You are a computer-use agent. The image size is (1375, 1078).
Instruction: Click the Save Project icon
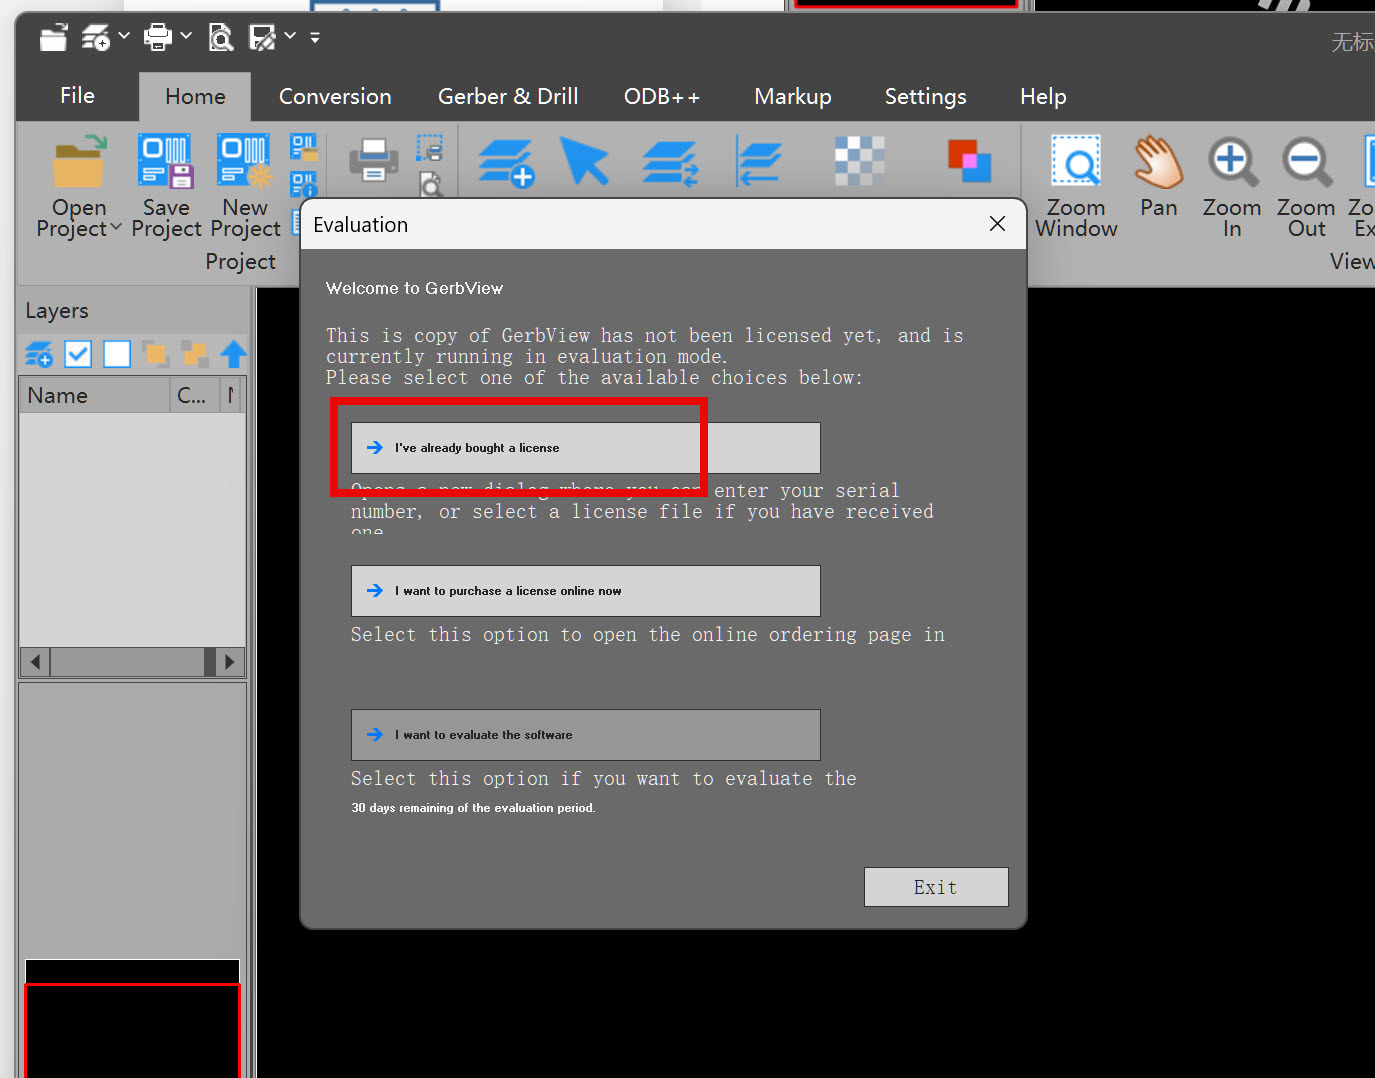pyautogui.click(x=166, y=163)
